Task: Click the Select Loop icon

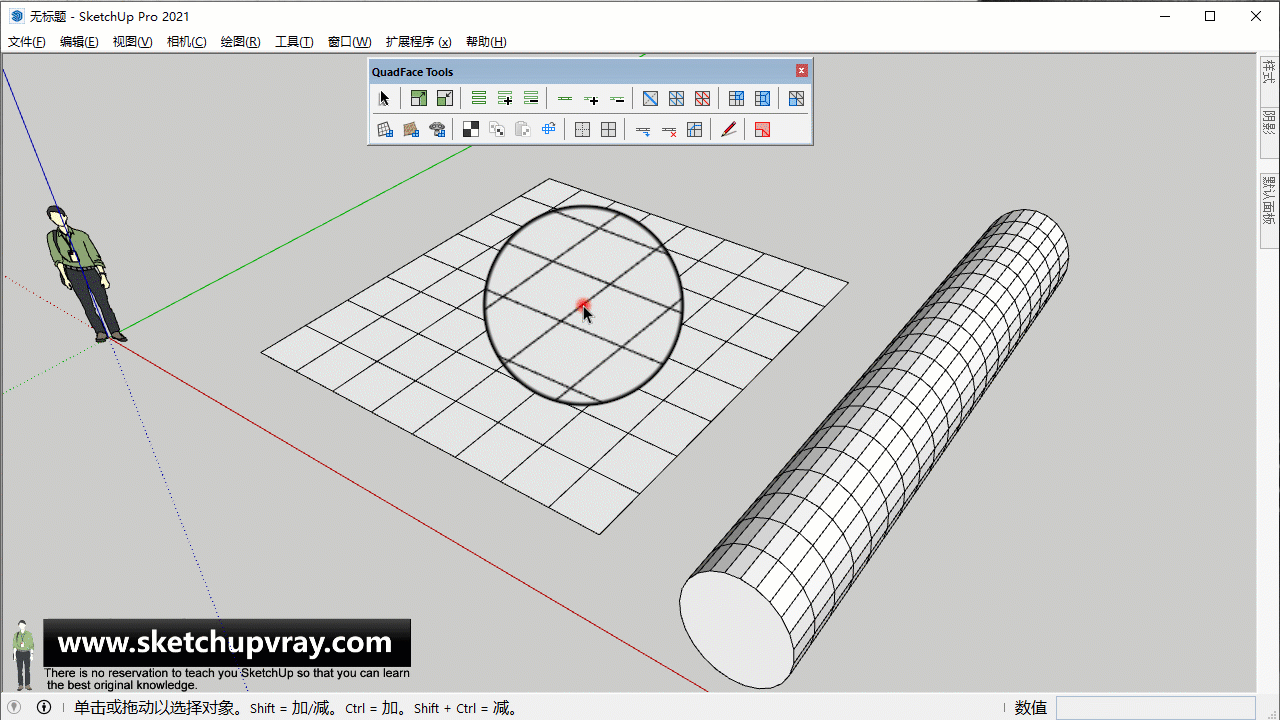Action: (565, 98)
